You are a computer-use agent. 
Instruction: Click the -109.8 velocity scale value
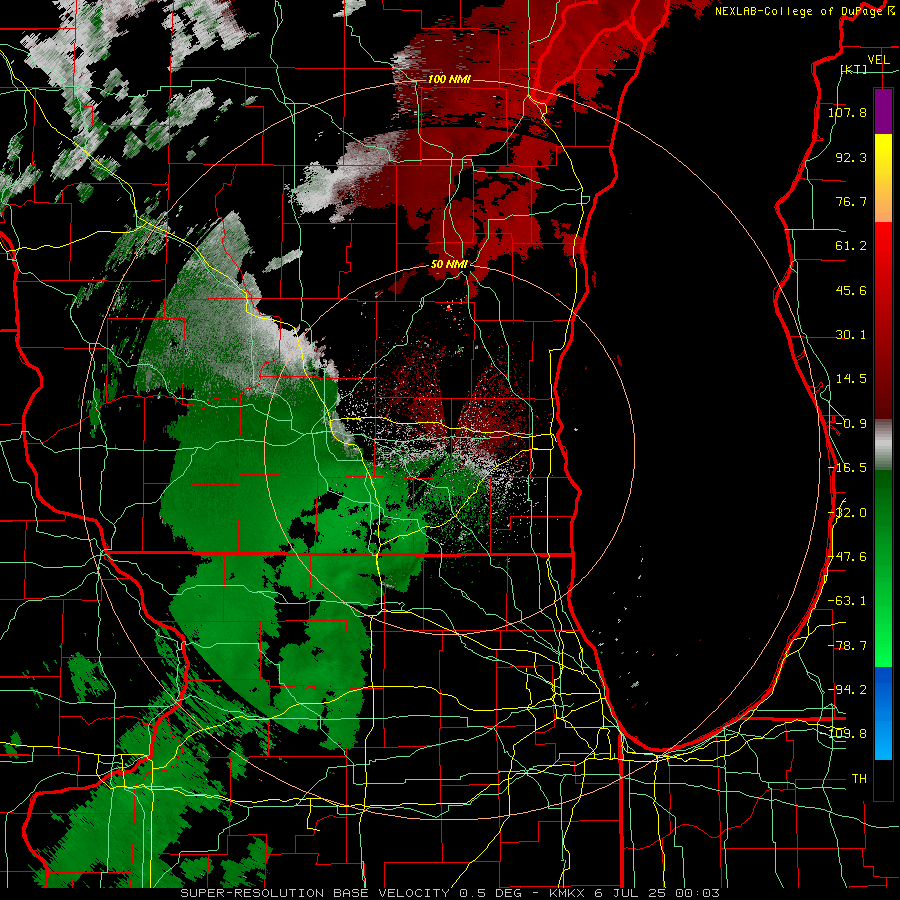tap(847, 734)
